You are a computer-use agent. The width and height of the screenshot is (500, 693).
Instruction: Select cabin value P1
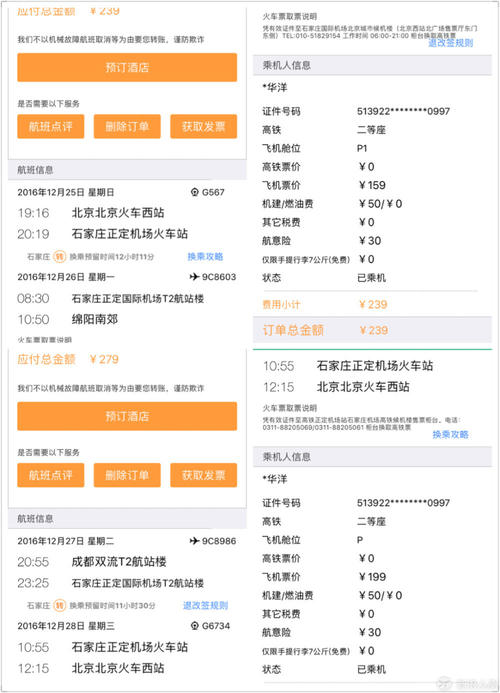362,148
